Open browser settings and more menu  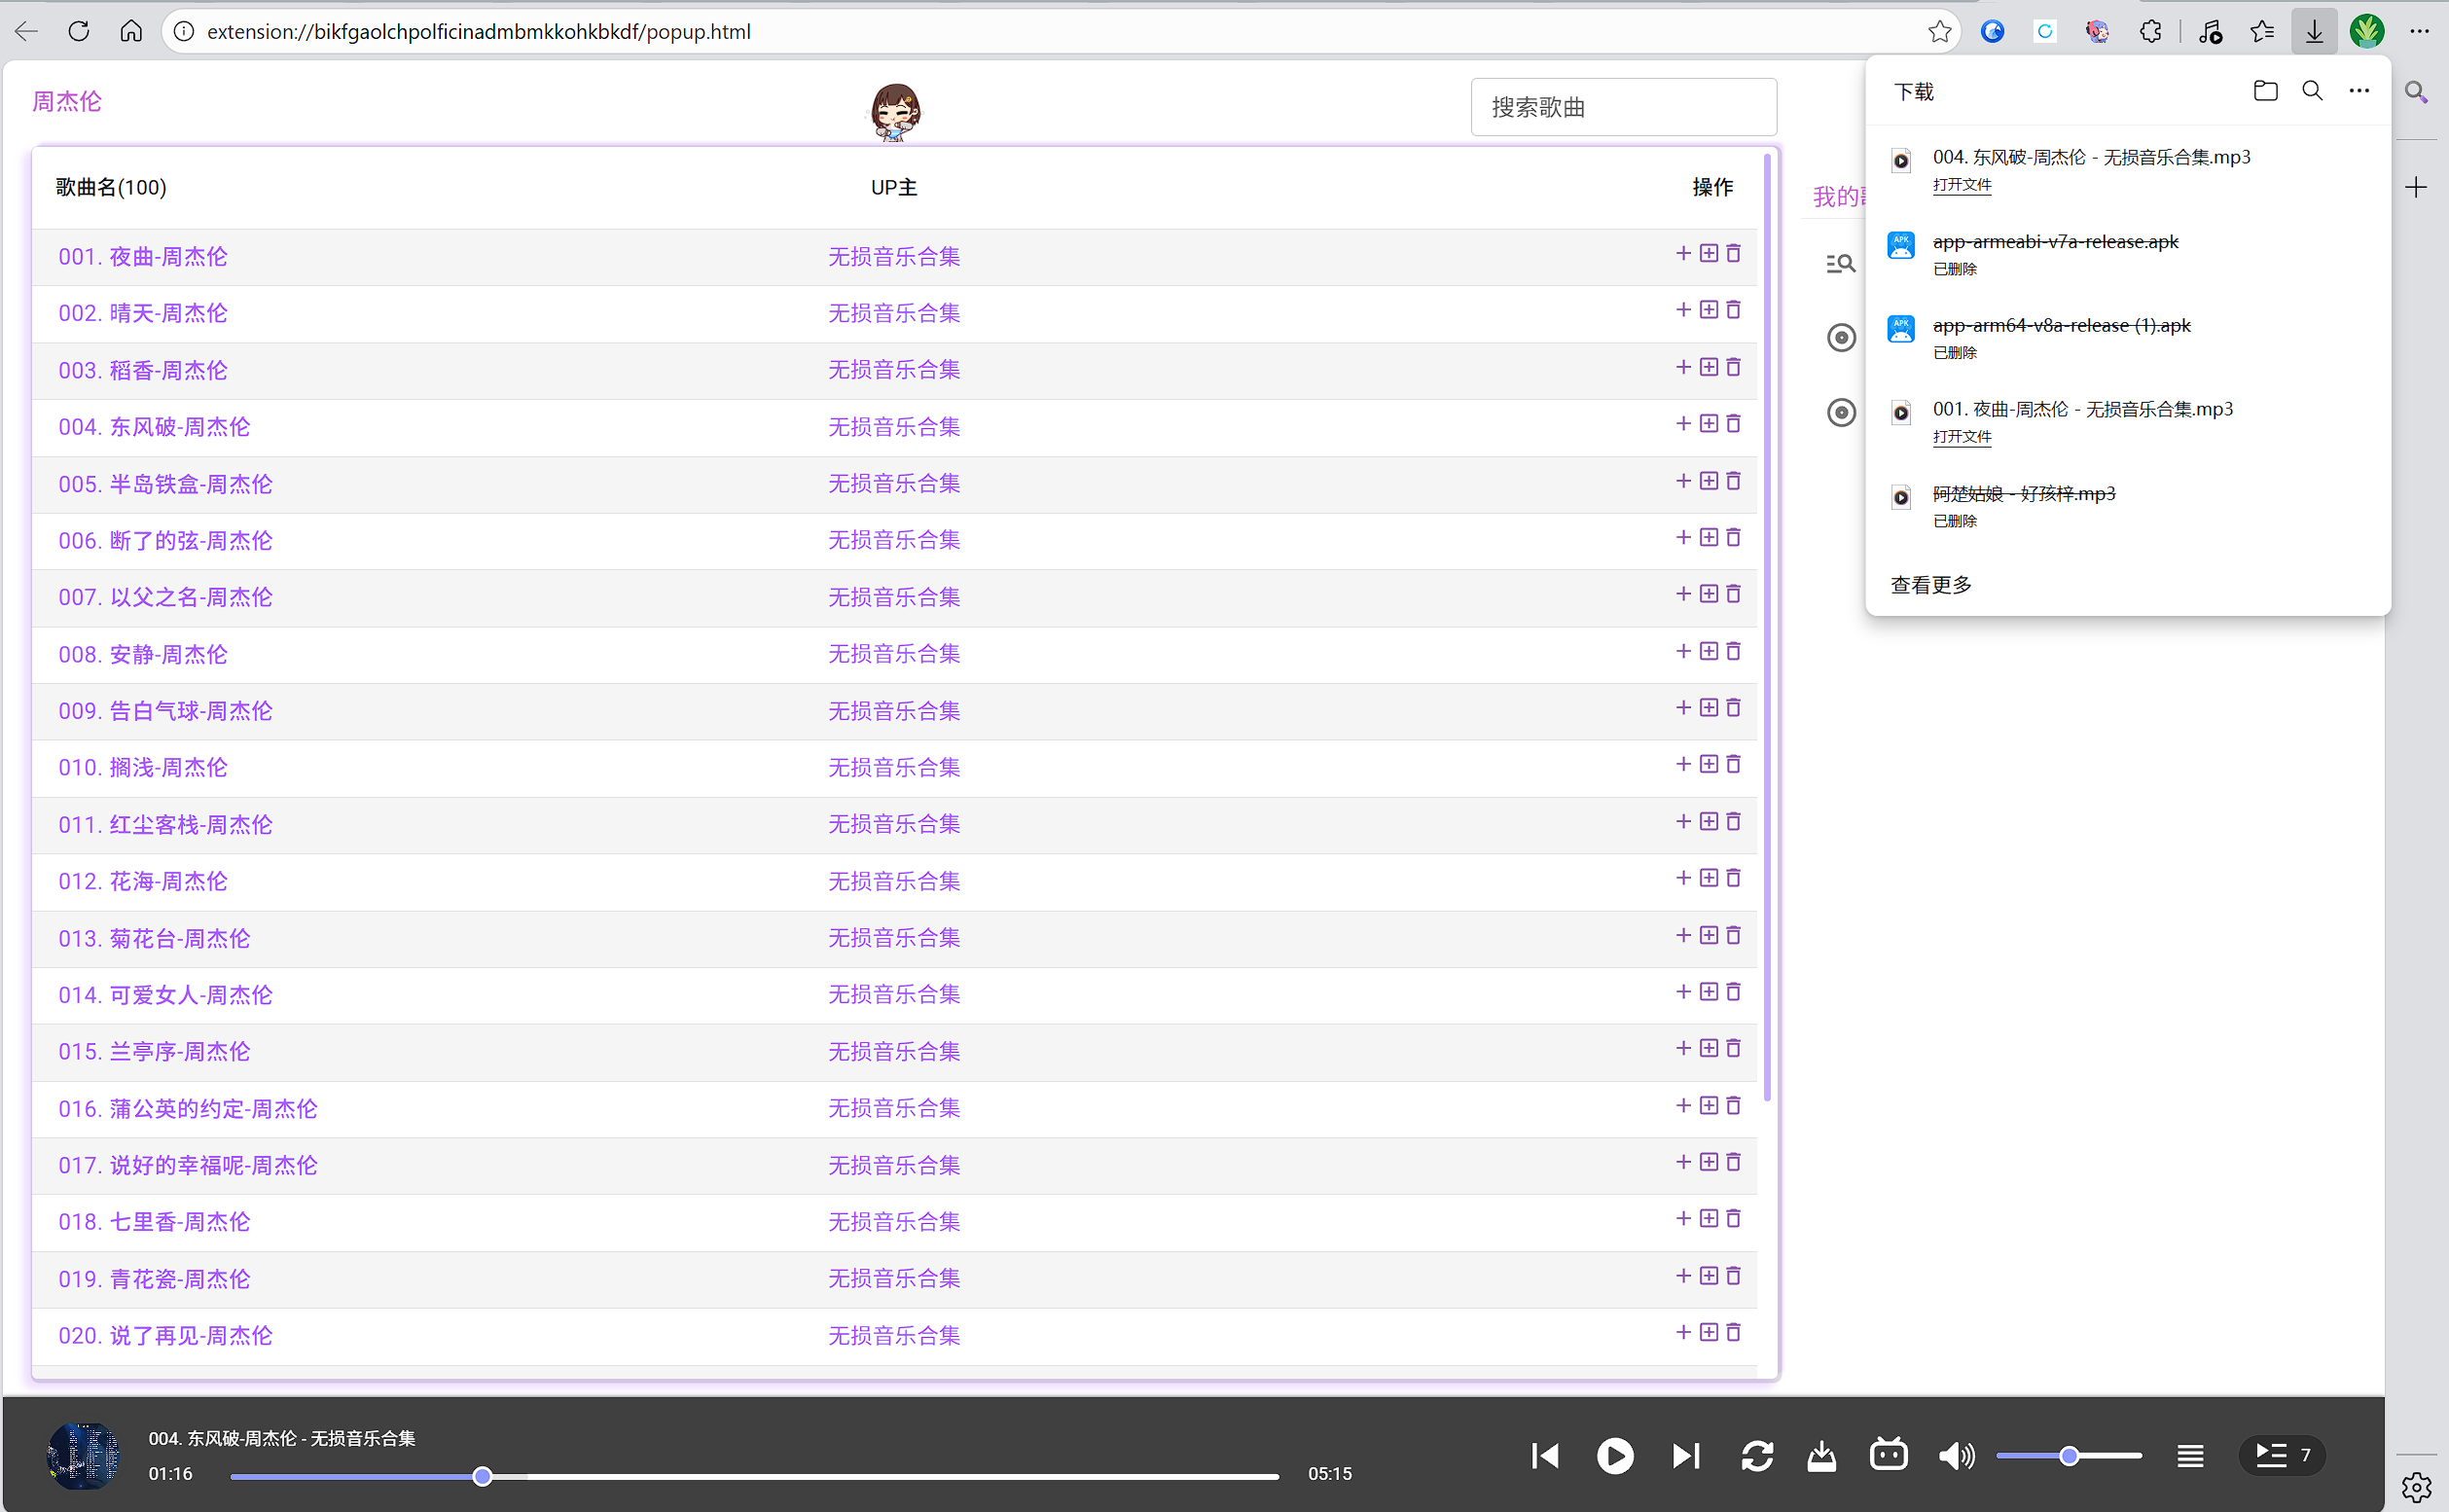coord(2419,31)
